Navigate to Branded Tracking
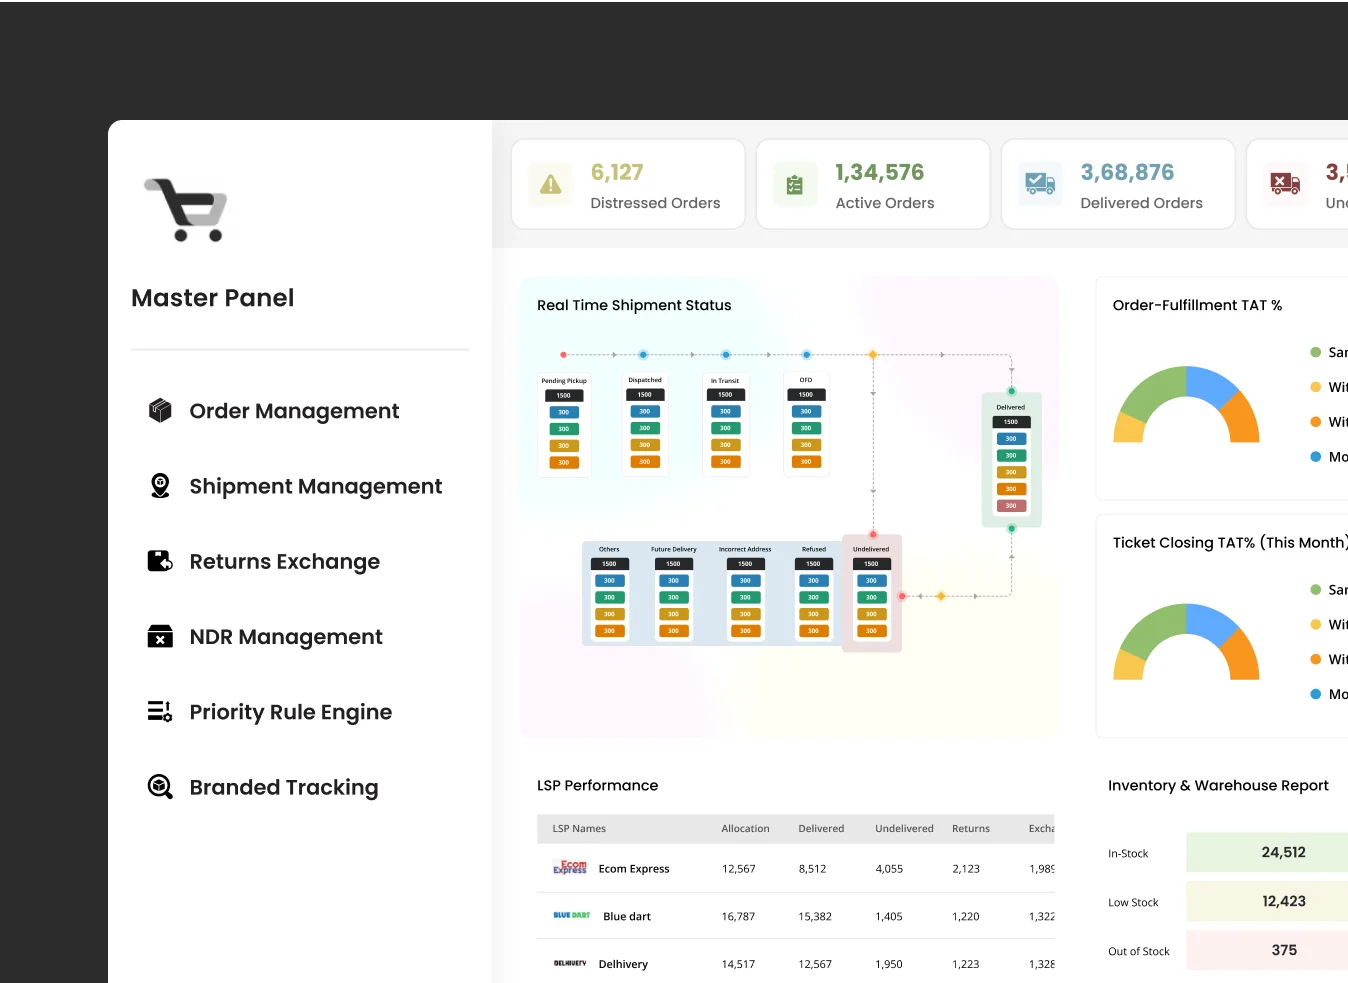 point(284,787)
